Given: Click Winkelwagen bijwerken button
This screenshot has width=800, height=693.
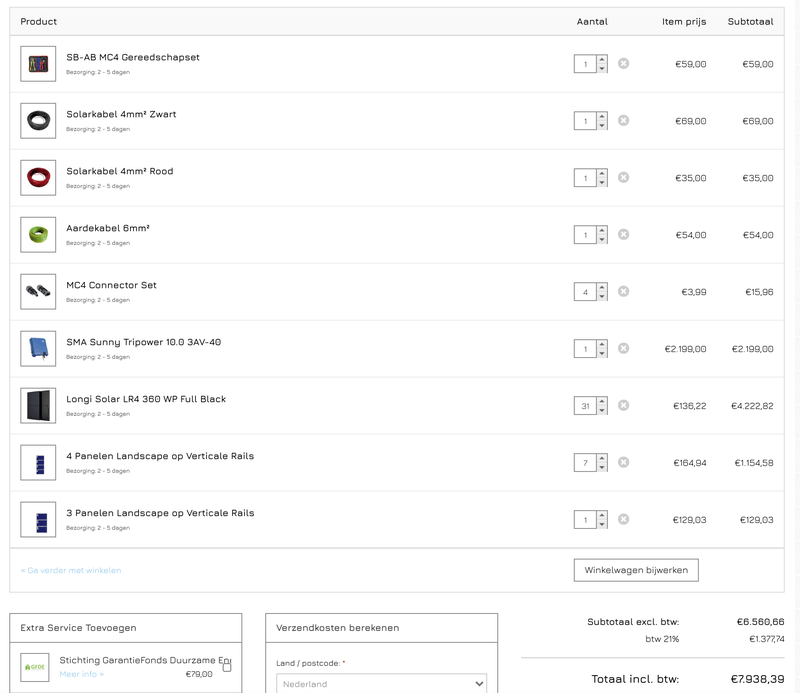Looking at the screenshot, I should pyautogui.click(x=636, y=570).
